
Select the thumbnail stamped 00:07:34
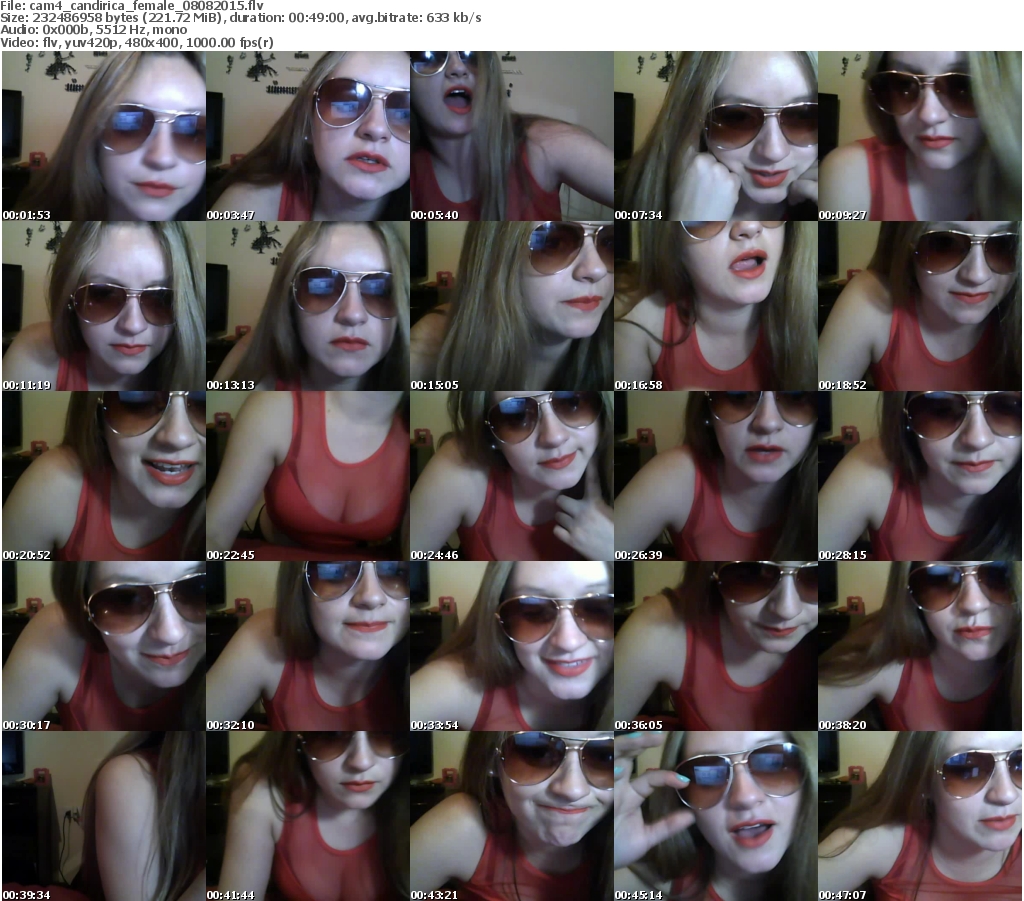point(716,136)
